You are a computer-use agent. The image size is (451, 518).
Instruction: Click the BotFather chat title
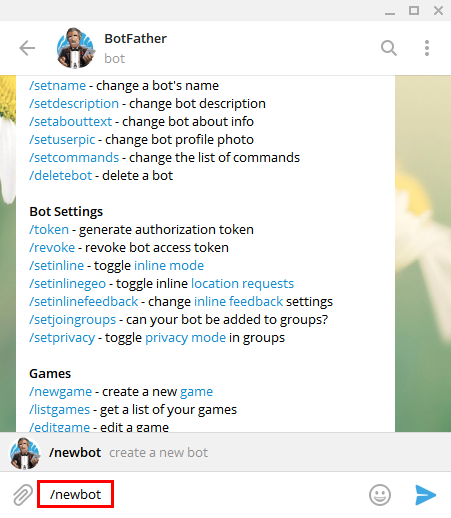pyautogui.click(x=135, y=39)
